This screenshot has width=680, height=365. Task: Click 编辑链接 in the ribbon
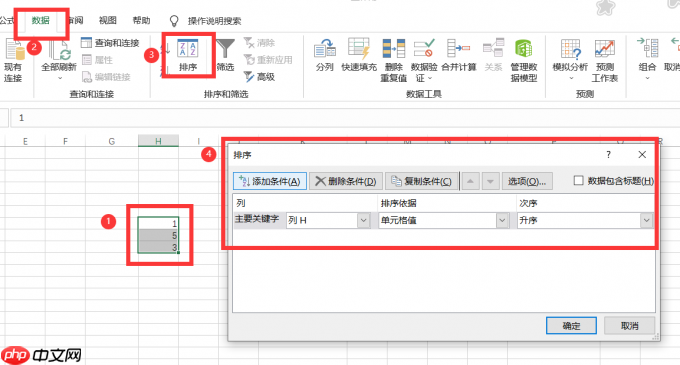(x=106, y=77)
